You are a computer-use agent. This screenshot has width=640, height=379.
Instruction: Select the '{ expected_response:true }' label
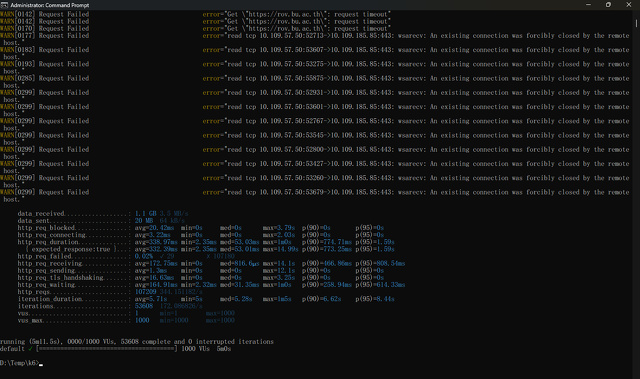pos(71,249)
